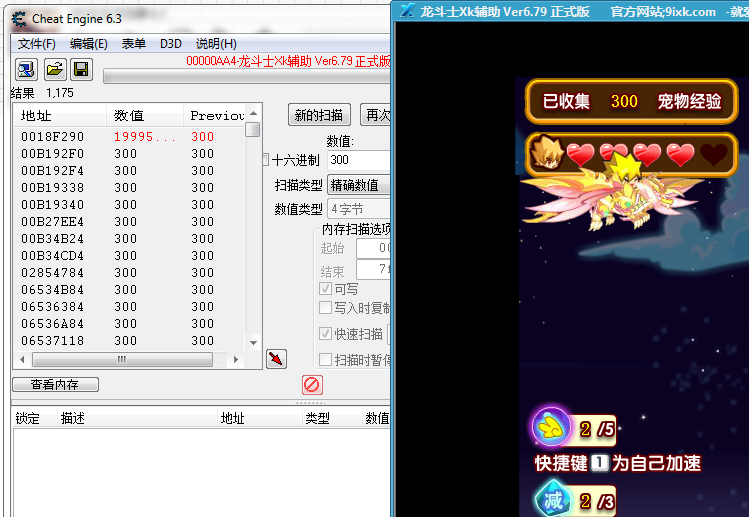Select address row 06536A84
Screen dimensions: 749x517
[x=129, y=323]
